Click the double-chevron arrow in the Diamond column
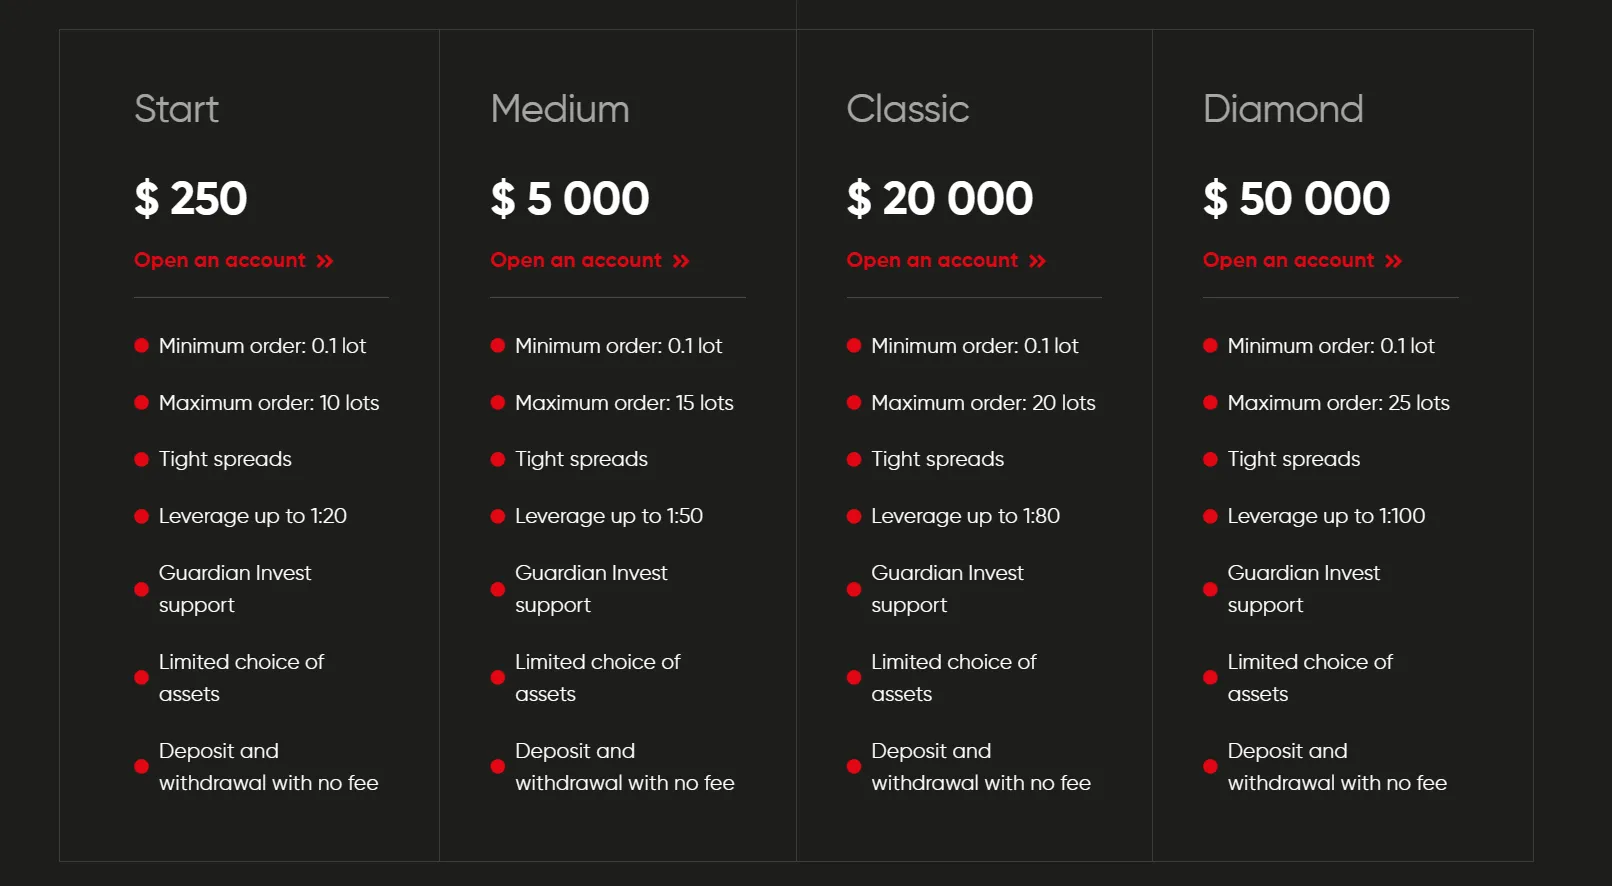The height and width of the screenshot is (886, 1612). coord(1394,261)
